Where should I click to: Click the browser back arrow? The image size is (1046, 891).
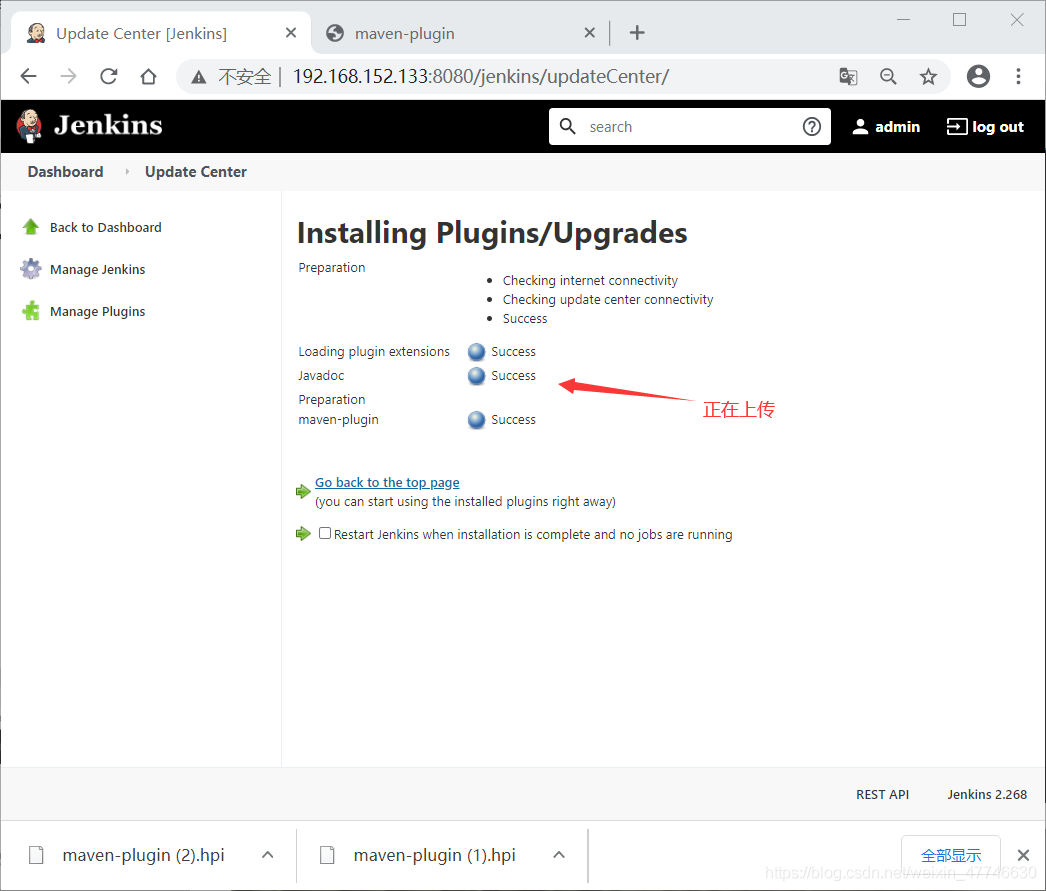29,76
